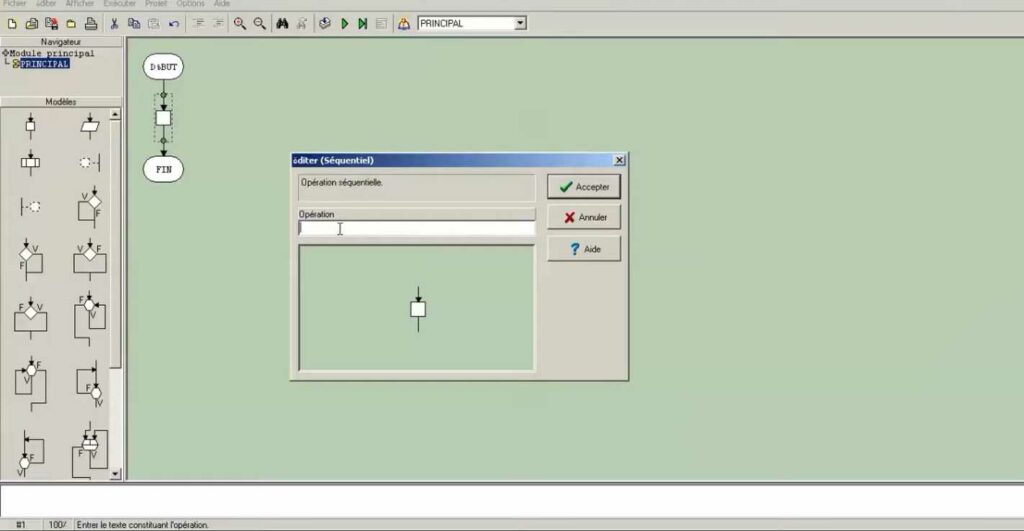
Task: Select the PRINCIPAL item in the Navigateur tree
Action: (x=44, y=64)
